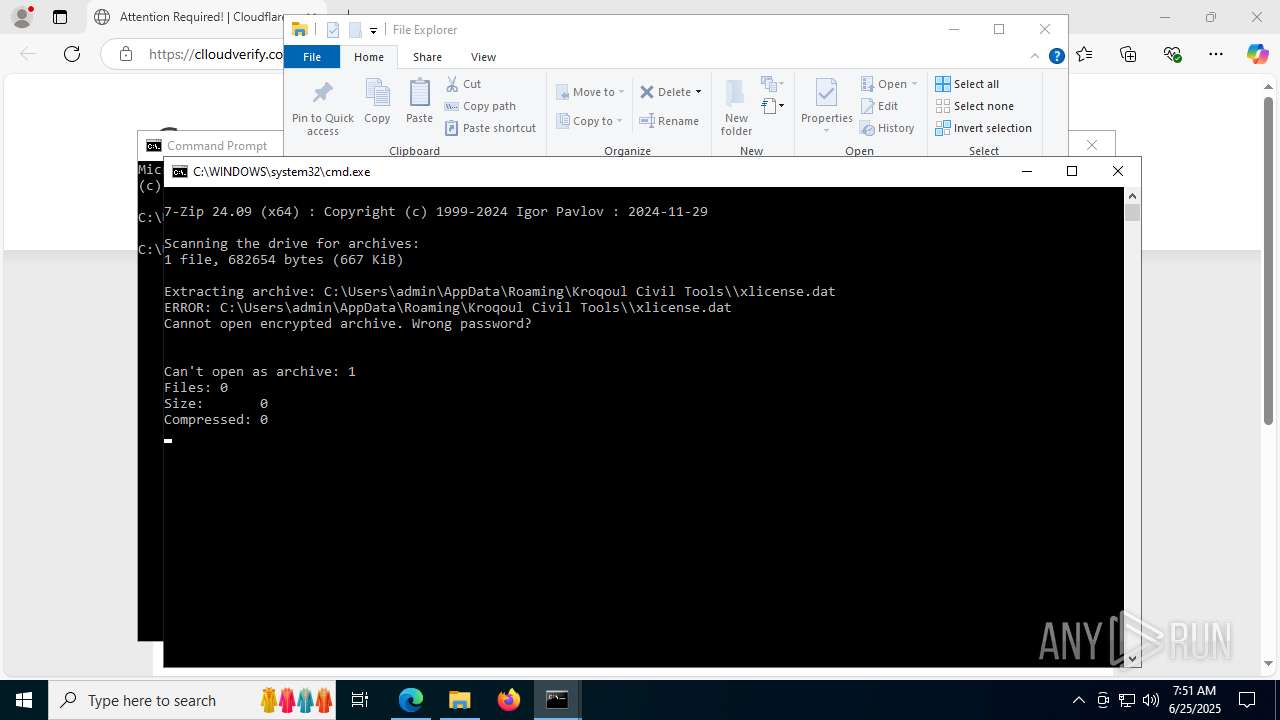The image size is (1280, 720).
Task: Open Task View on the taskbar
Action: click(360, 700)
